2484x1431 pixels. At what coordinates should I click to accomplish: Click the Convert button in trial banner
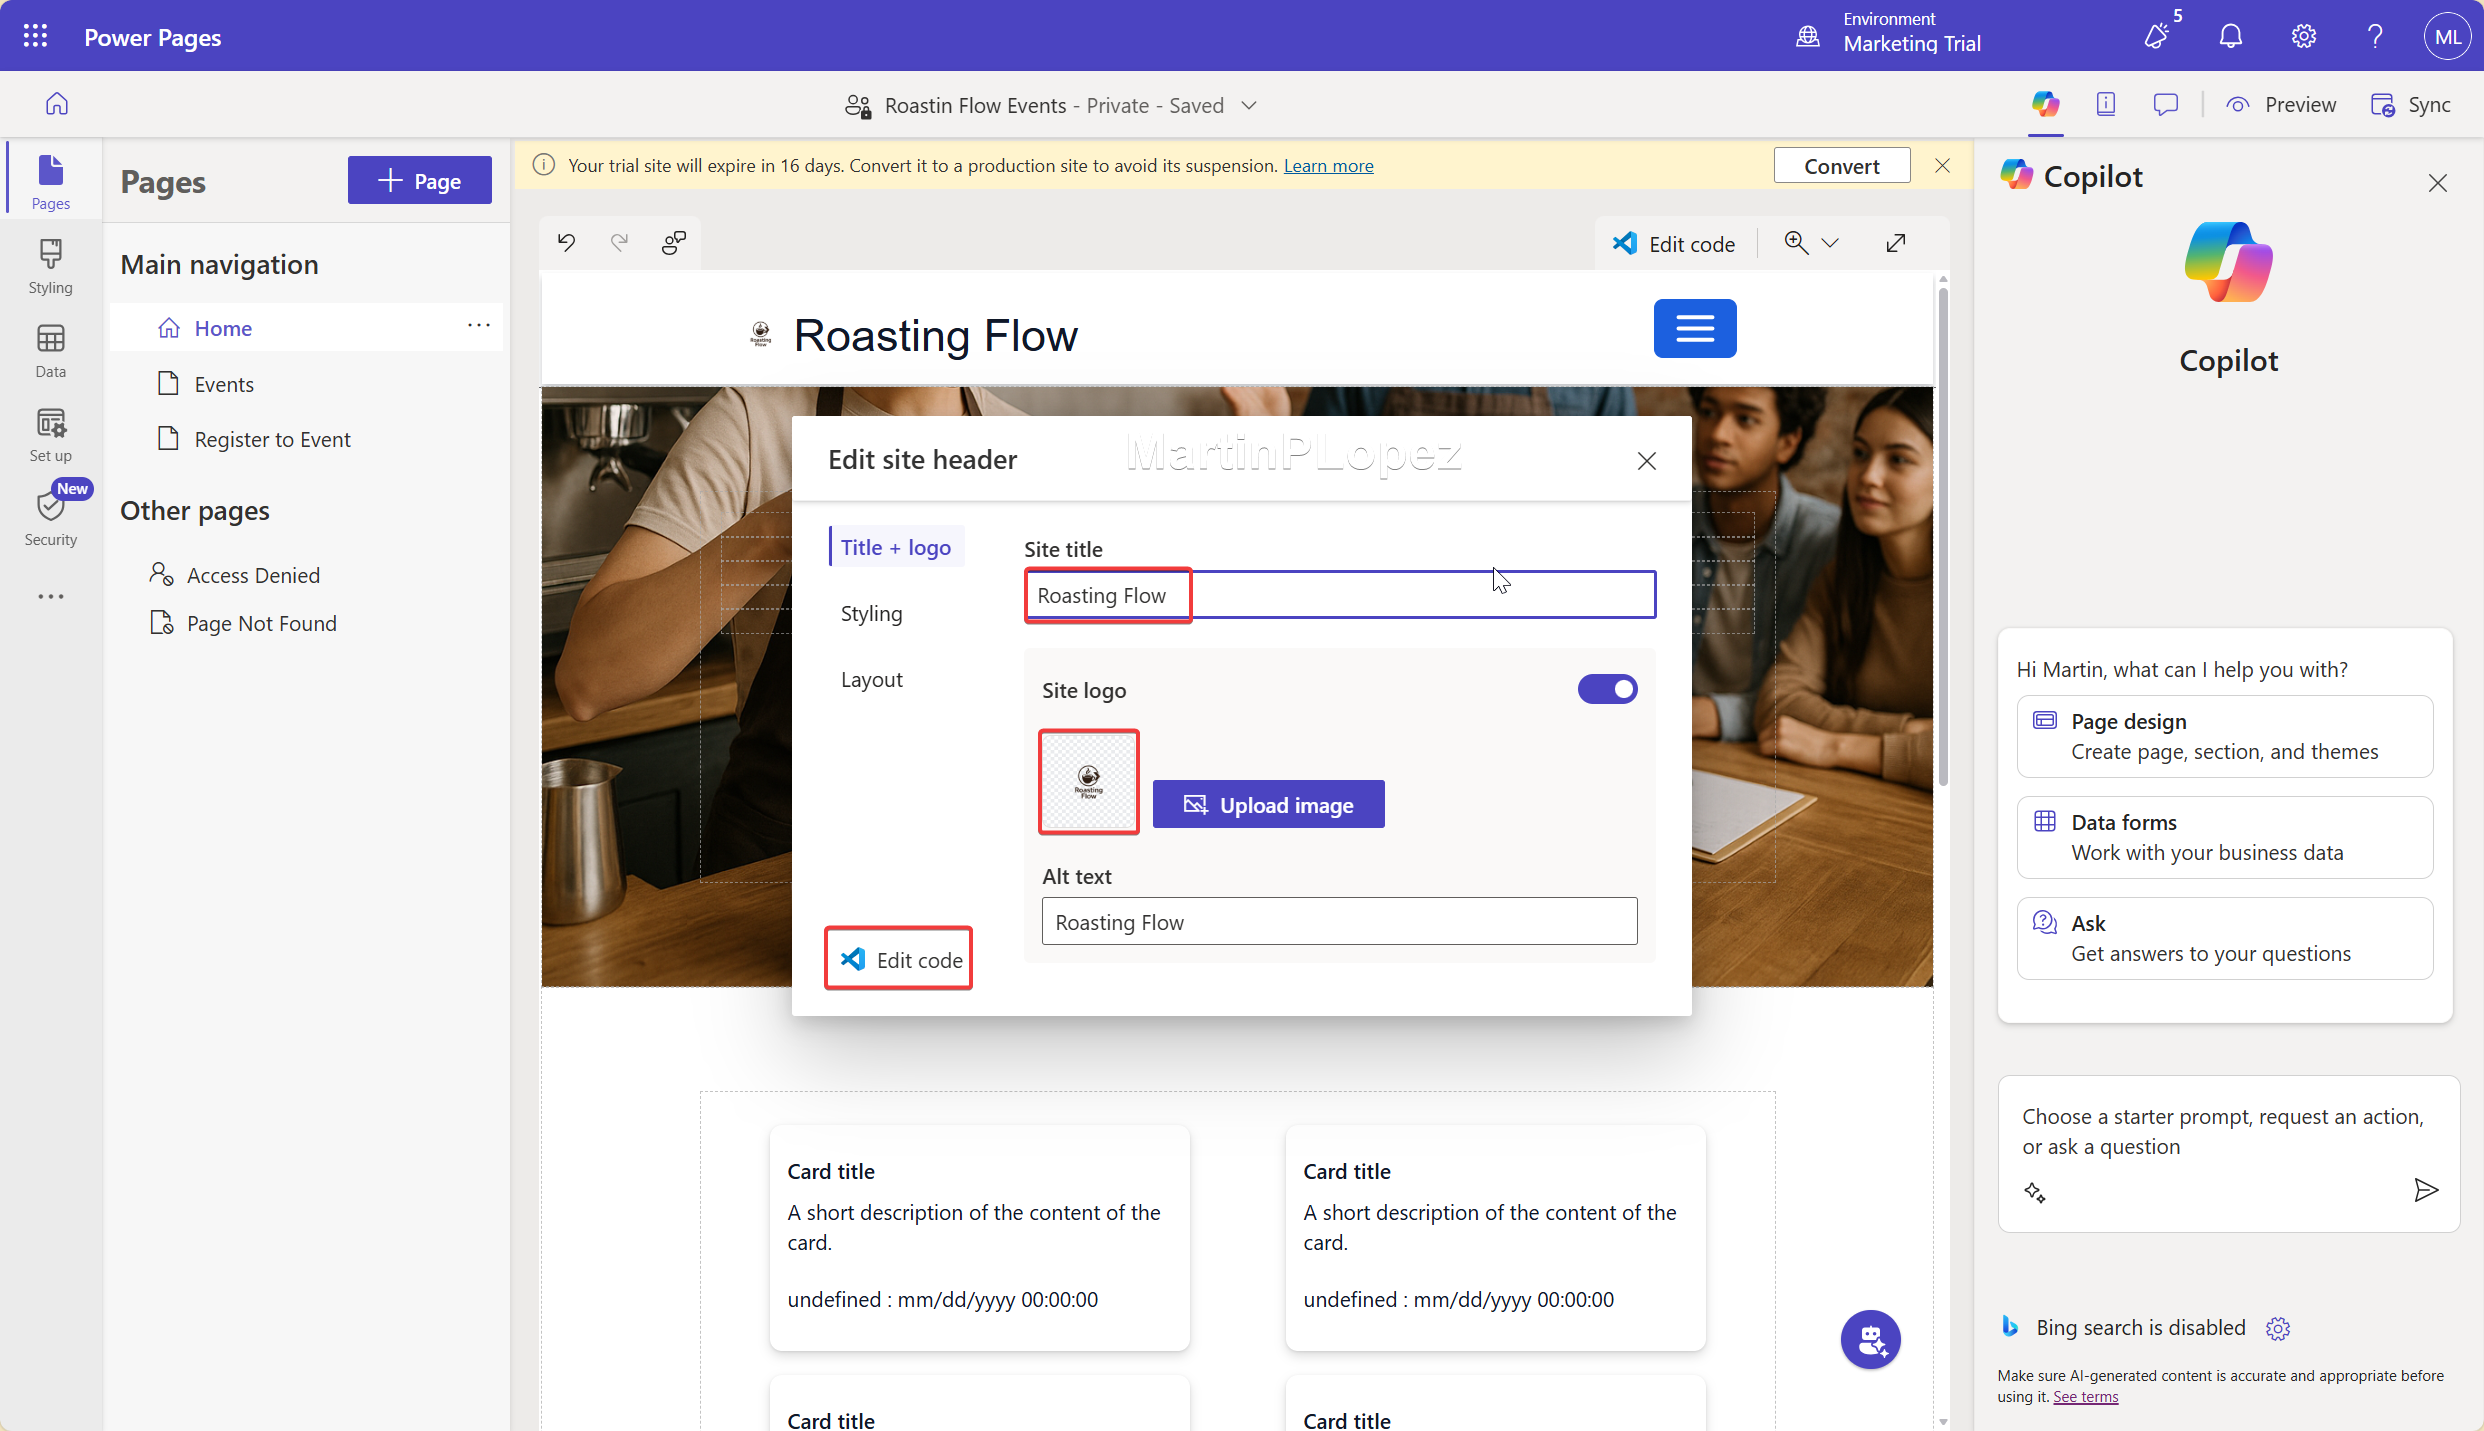coord(1841,166)
